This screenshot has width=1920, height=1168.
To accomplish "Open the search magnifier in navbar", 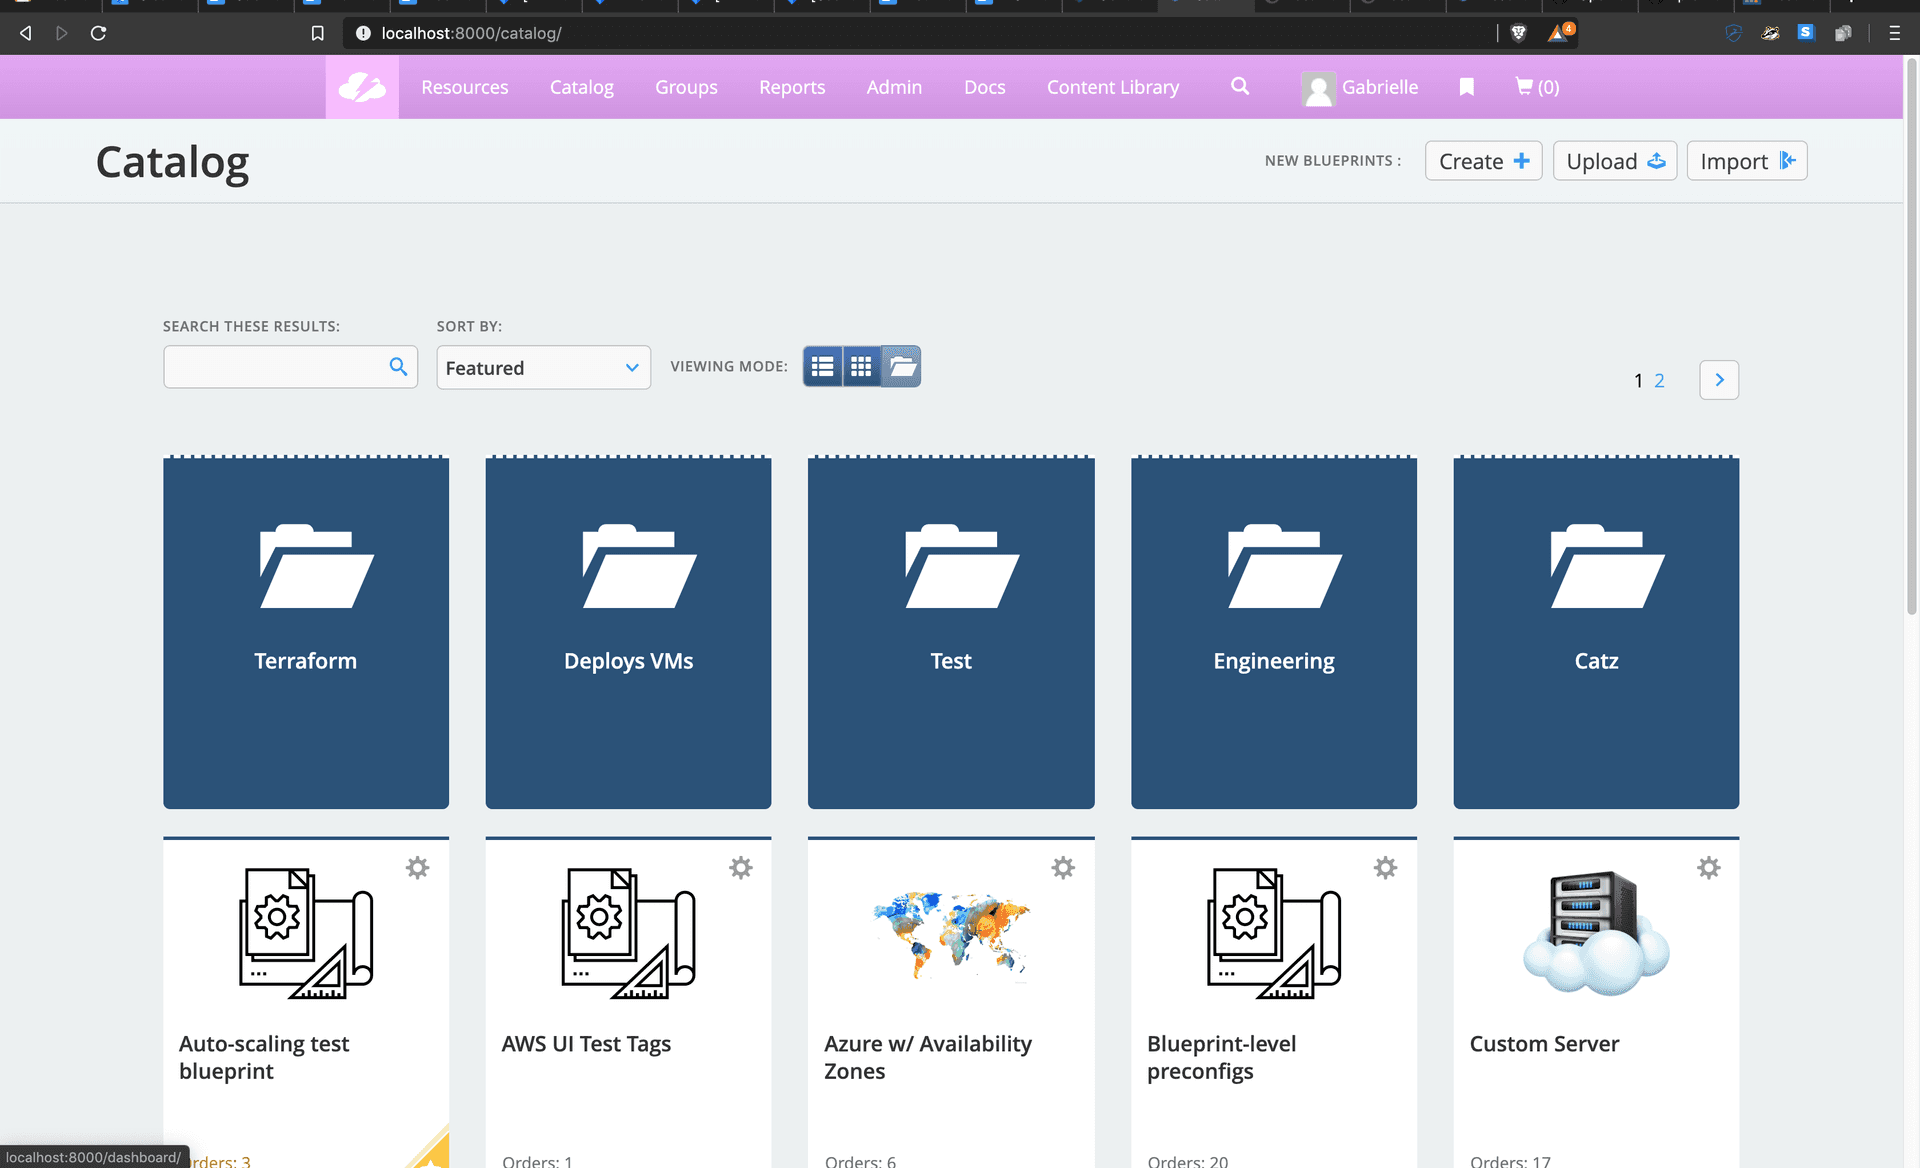I will tap(1240, 86).
